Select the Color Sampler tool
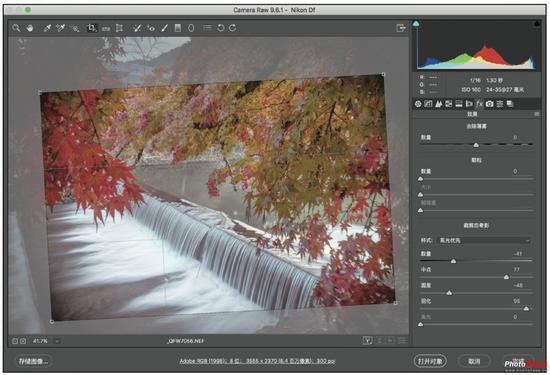The image size is (550, 375). coord(61,28)
